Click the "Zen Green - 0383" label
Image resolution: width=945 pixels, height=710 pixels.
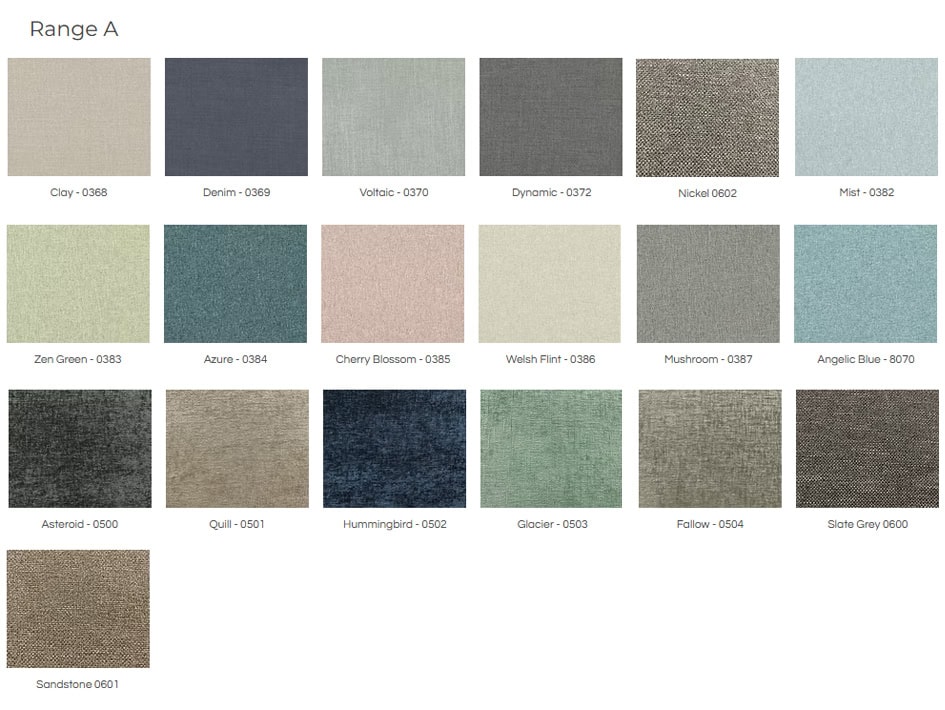coord(78,359)
